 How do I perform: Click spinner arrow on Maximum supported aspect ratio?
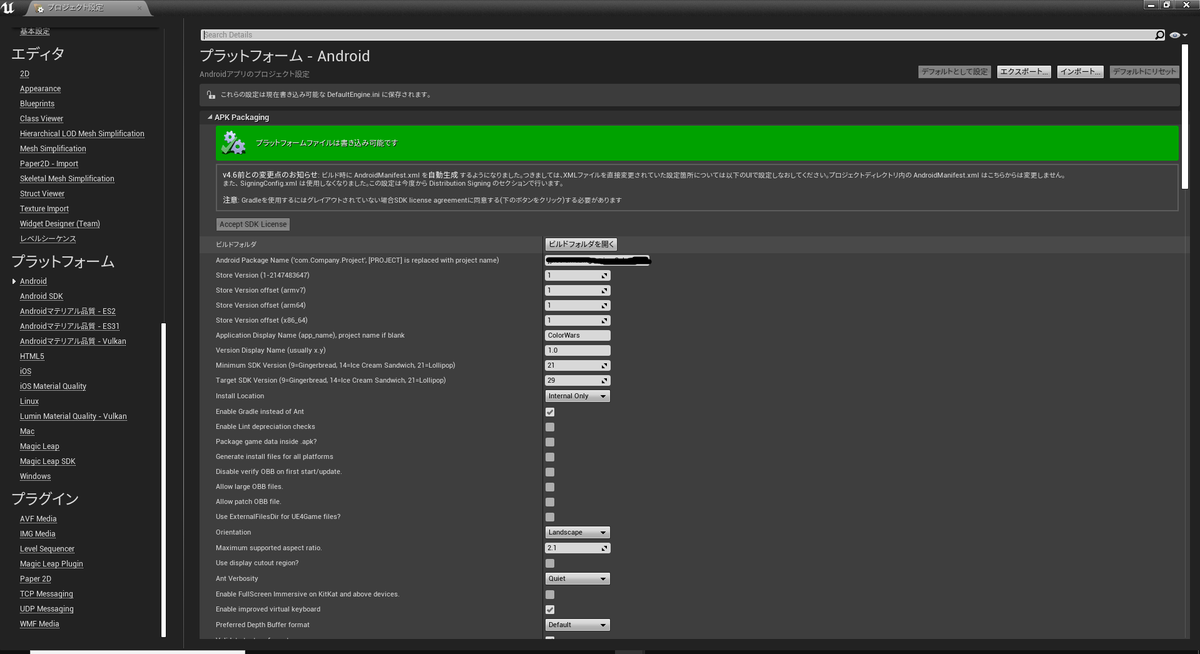(x=604, y=548)
